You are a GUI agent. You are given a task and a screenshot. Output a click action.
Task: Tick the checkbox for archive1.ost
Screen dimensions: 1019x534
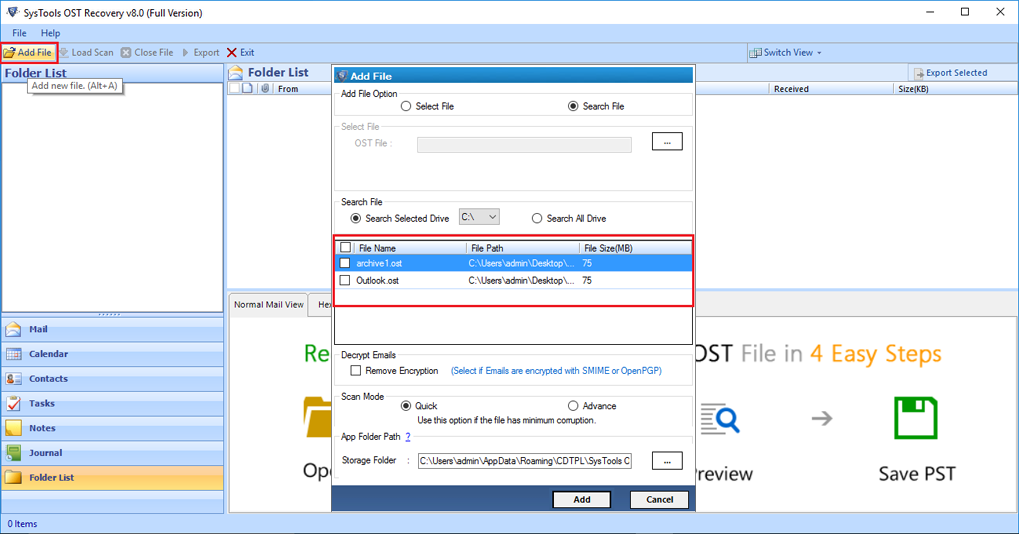(345, 263)
